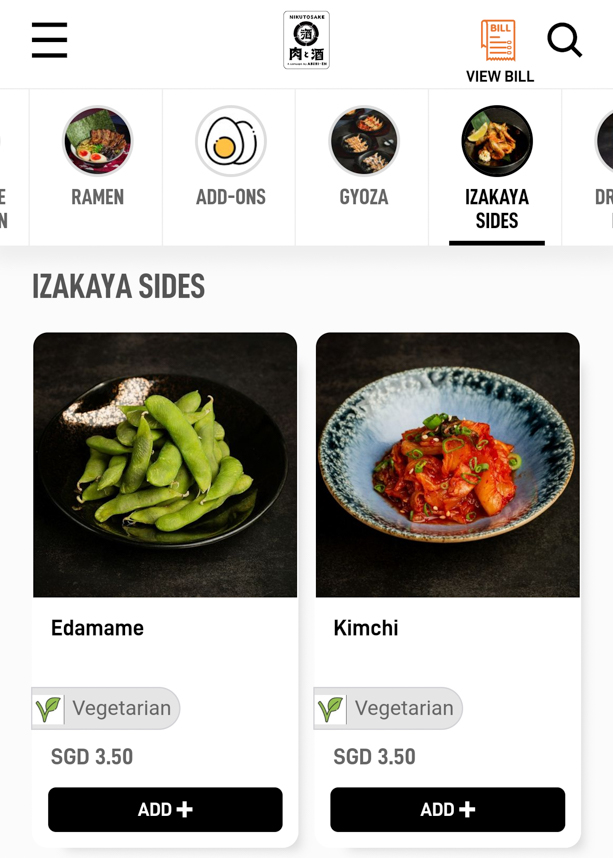Open the Kimchi item title
Screen dimensions: 613x858
point(366,628)
